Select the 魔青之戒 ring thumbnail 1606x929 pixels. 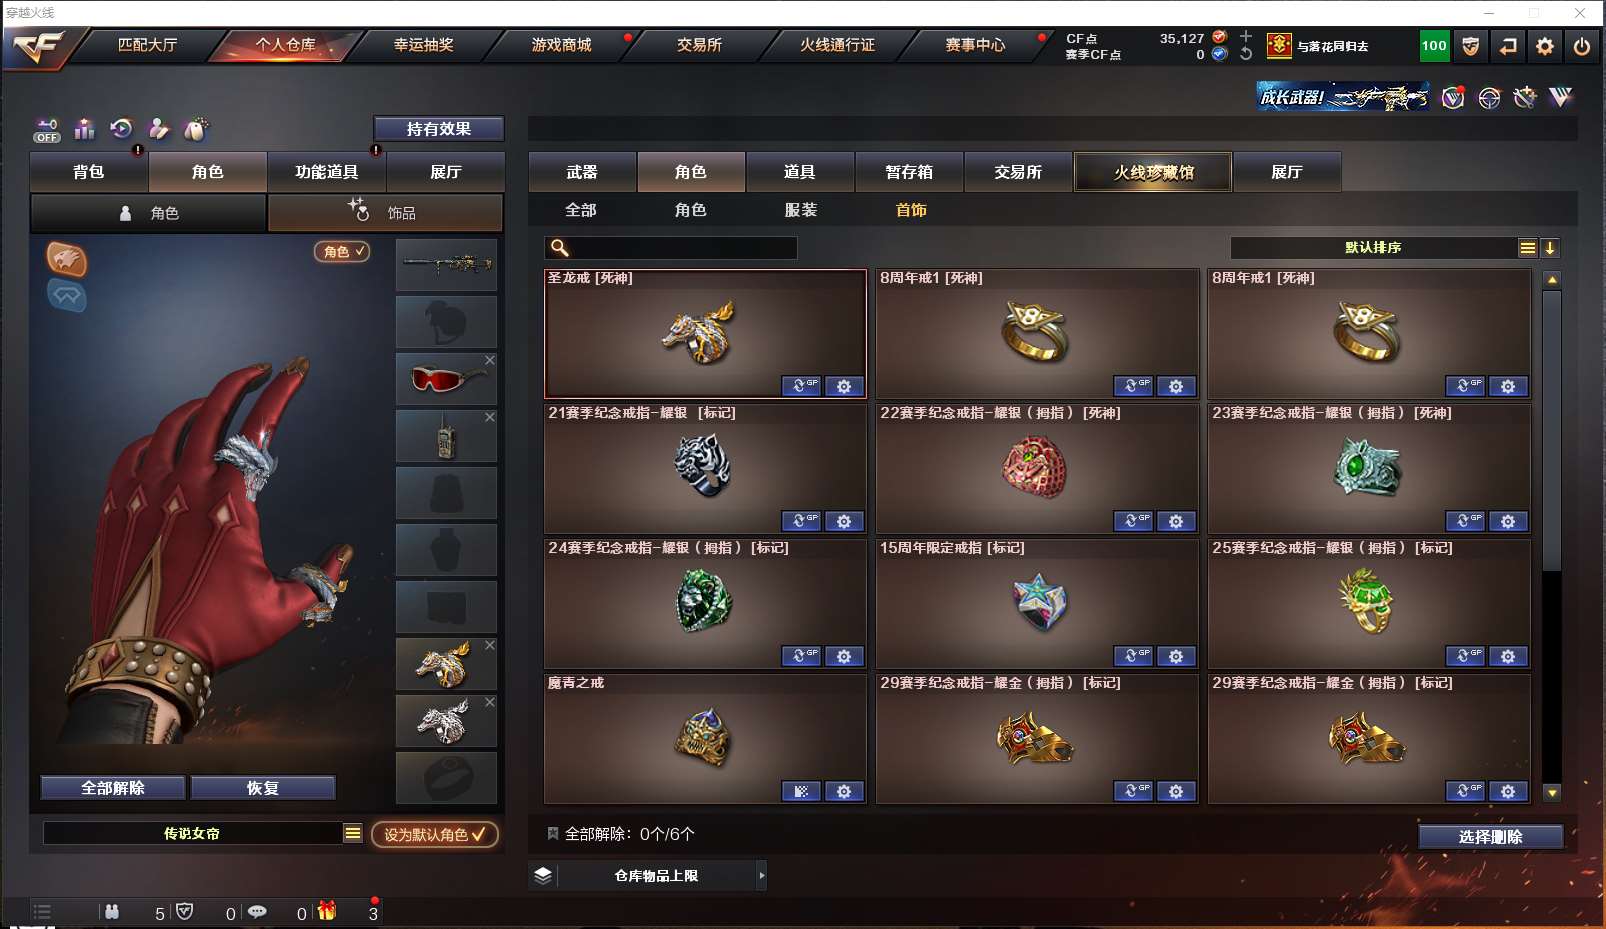(x=704, y=738)
